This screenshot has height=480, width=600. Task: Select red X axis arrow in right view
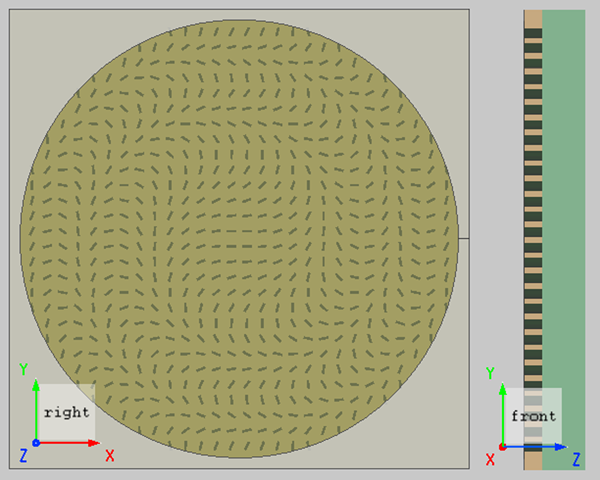pos(69,443)
